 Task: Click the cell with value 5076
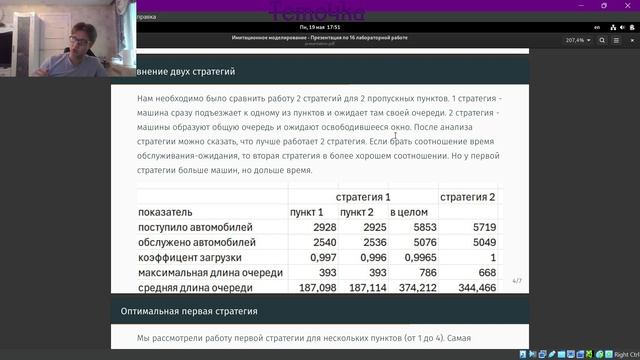[x=425, y=242]
